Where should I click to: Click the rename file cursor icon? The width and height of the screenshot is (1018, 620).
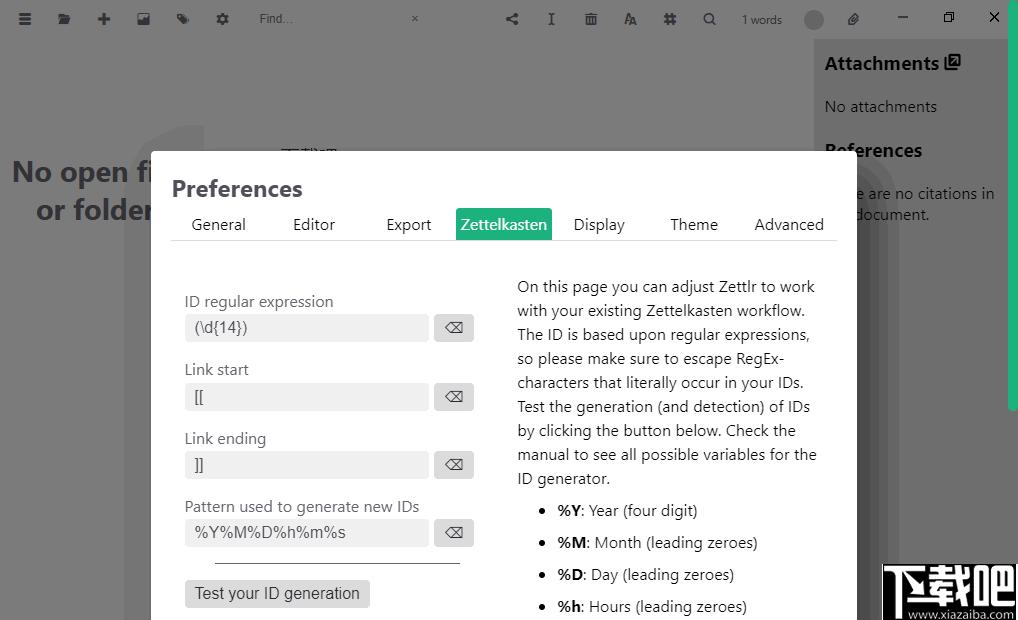click(x=551, y=19)
